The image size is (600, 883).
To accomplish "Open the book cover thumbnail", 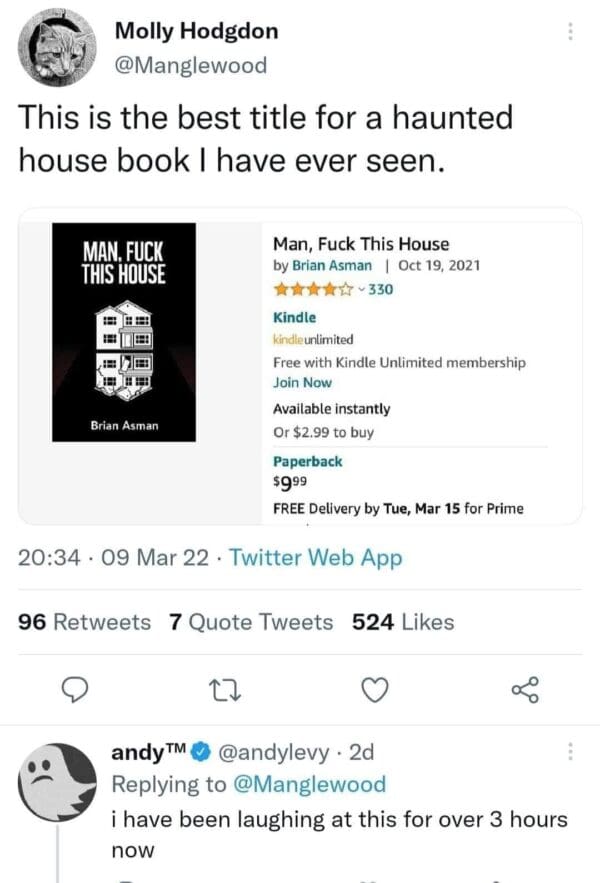I will 125,331.
